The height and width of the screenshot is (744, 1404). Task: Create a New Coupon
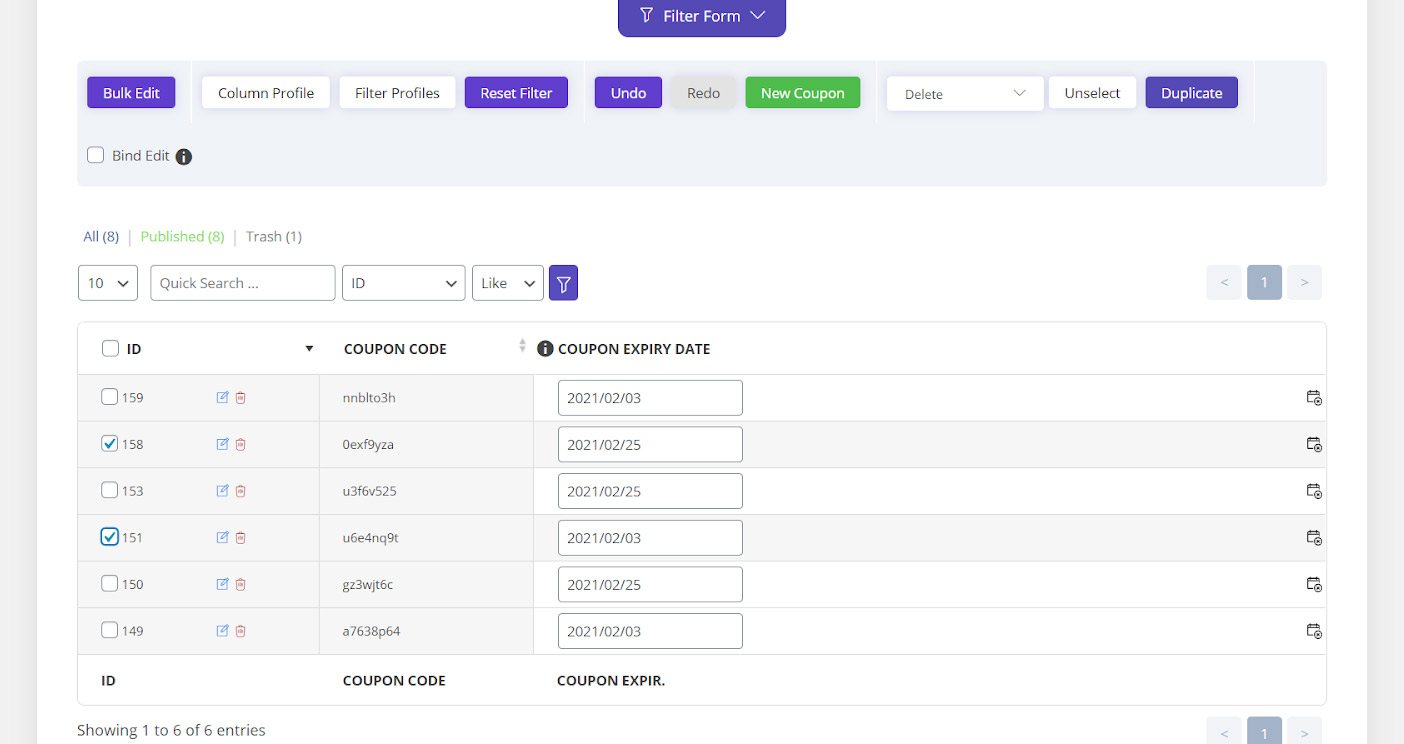[802, 93]
